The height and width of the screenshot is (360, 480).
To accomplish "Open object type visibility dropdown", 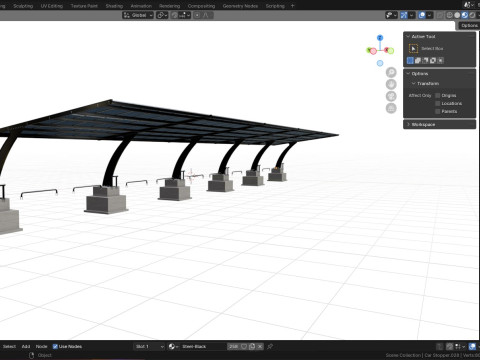I will pyautogui.click(x=391, y=15).
